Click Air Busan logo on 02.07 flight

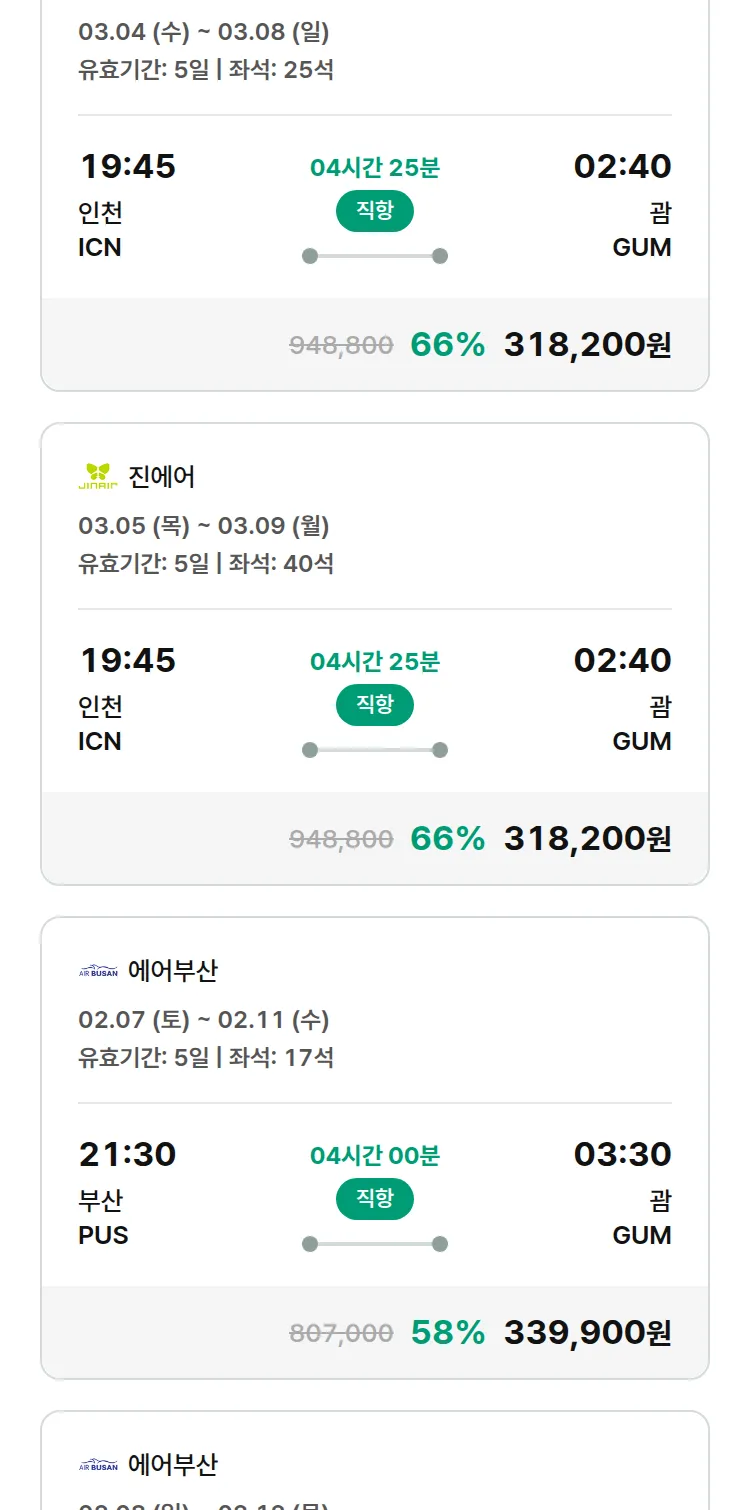click(98, 970)
